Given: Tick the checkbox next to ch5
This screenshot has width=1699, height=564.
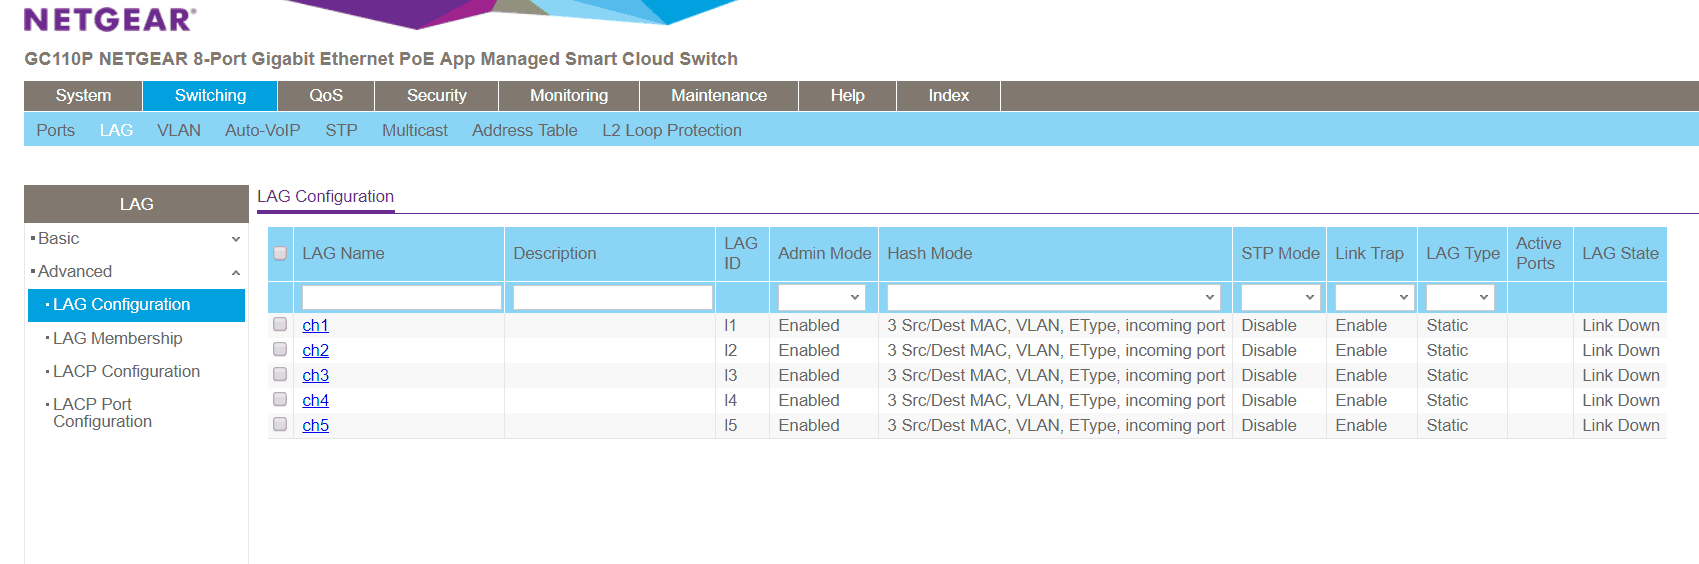Looking at the screenshot, I should point(280,425).
